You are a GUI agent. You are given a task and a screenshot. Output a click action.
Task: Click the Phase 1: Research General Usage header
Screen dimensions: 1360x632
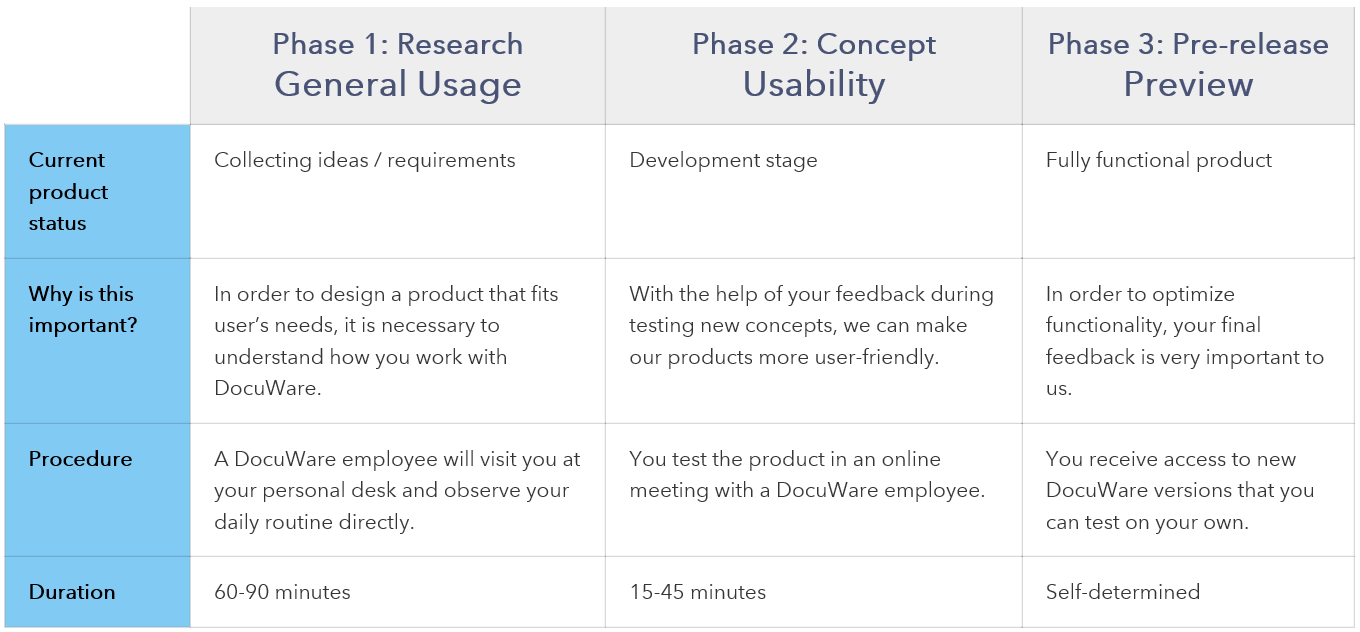tap(397, 65)
